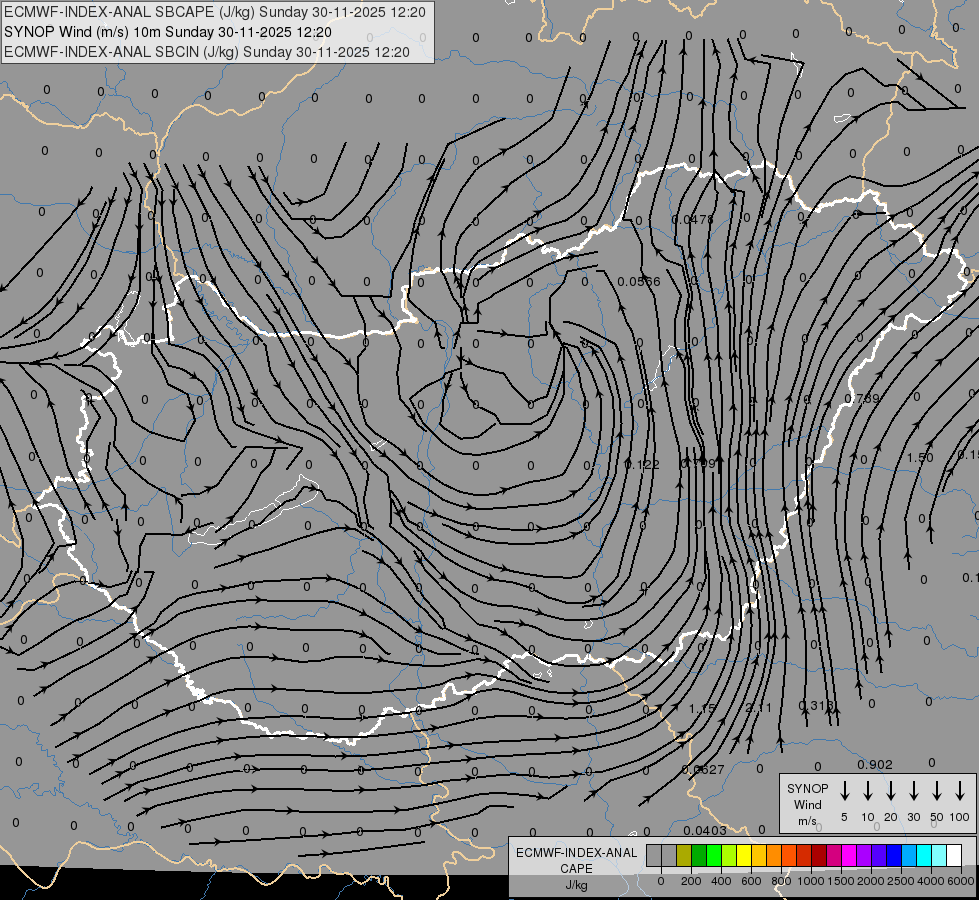Click the 20 m/s label in the wind legend
Viewport: 979px width, 900px height.
[891, 817]
